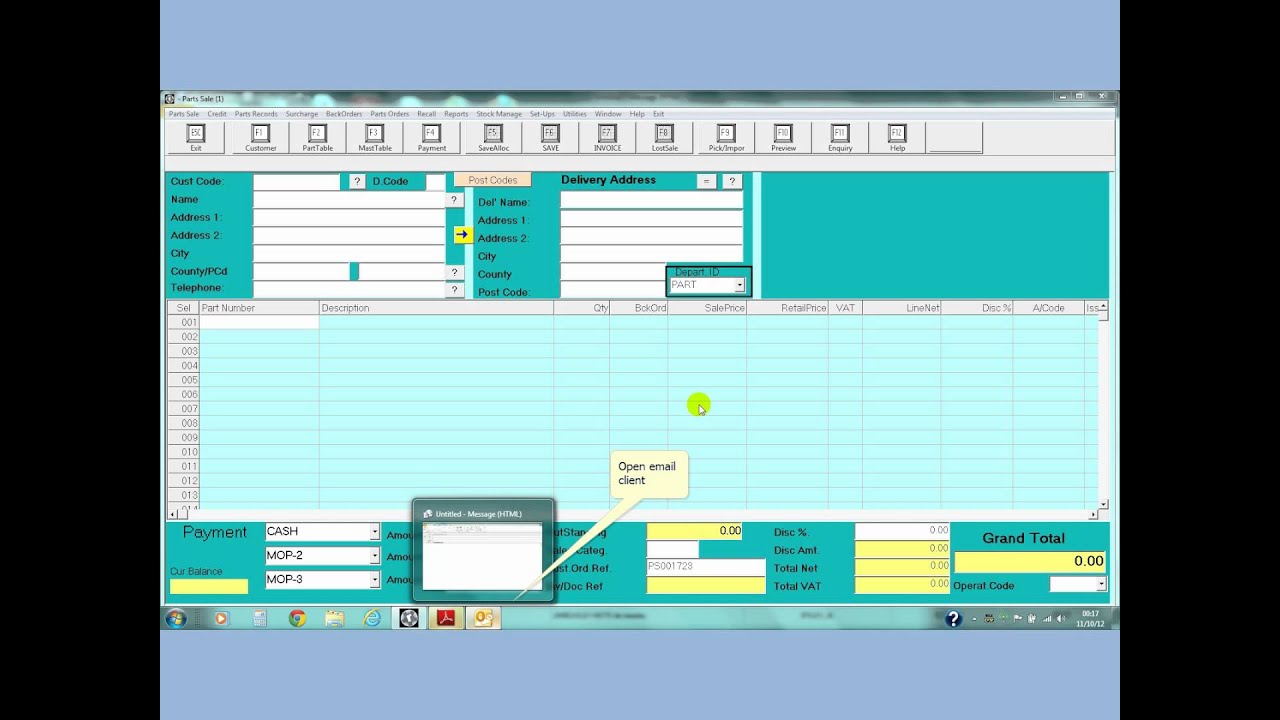Expand the Depart. ID PART dropdown

(740, 285)
